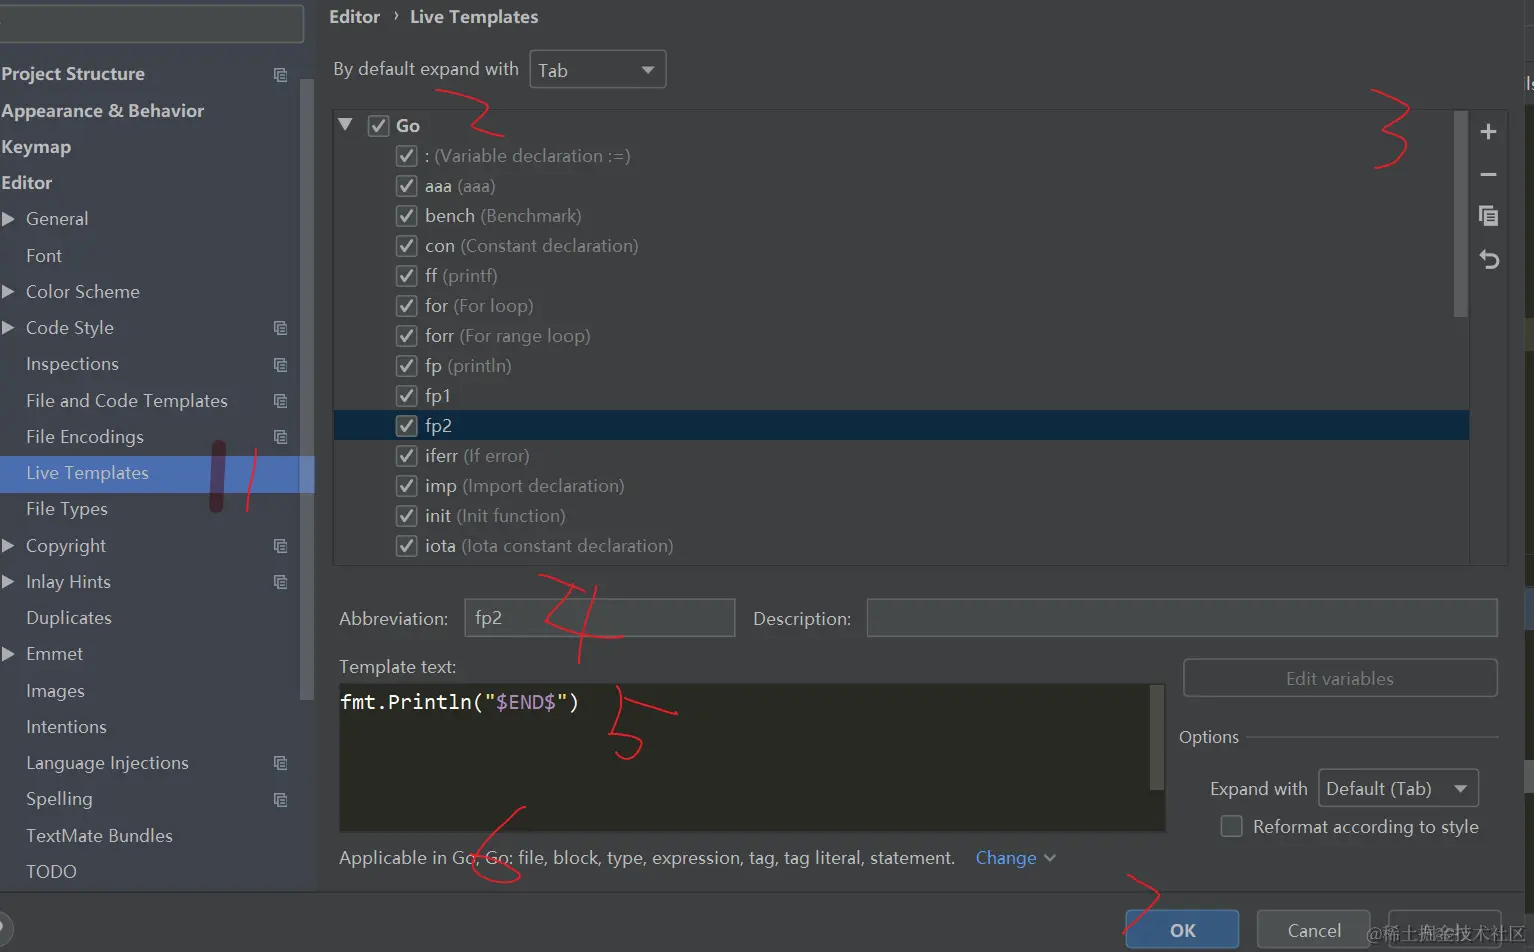
Task: Expand the Inlay Hints node
Action: (8, 582)
